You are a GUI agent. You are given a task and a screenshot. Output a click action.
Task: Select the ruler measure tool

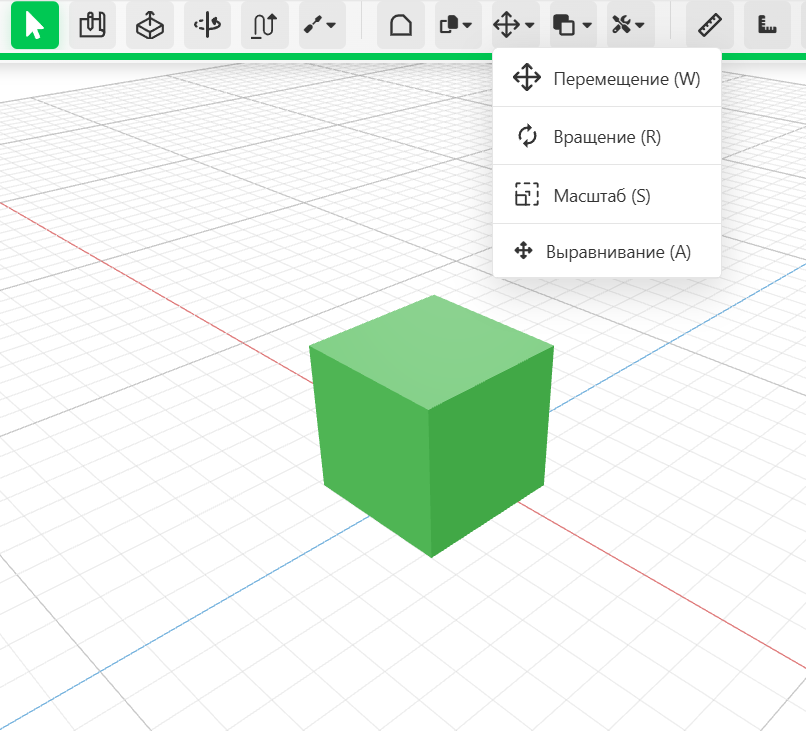tap(710, 25)
